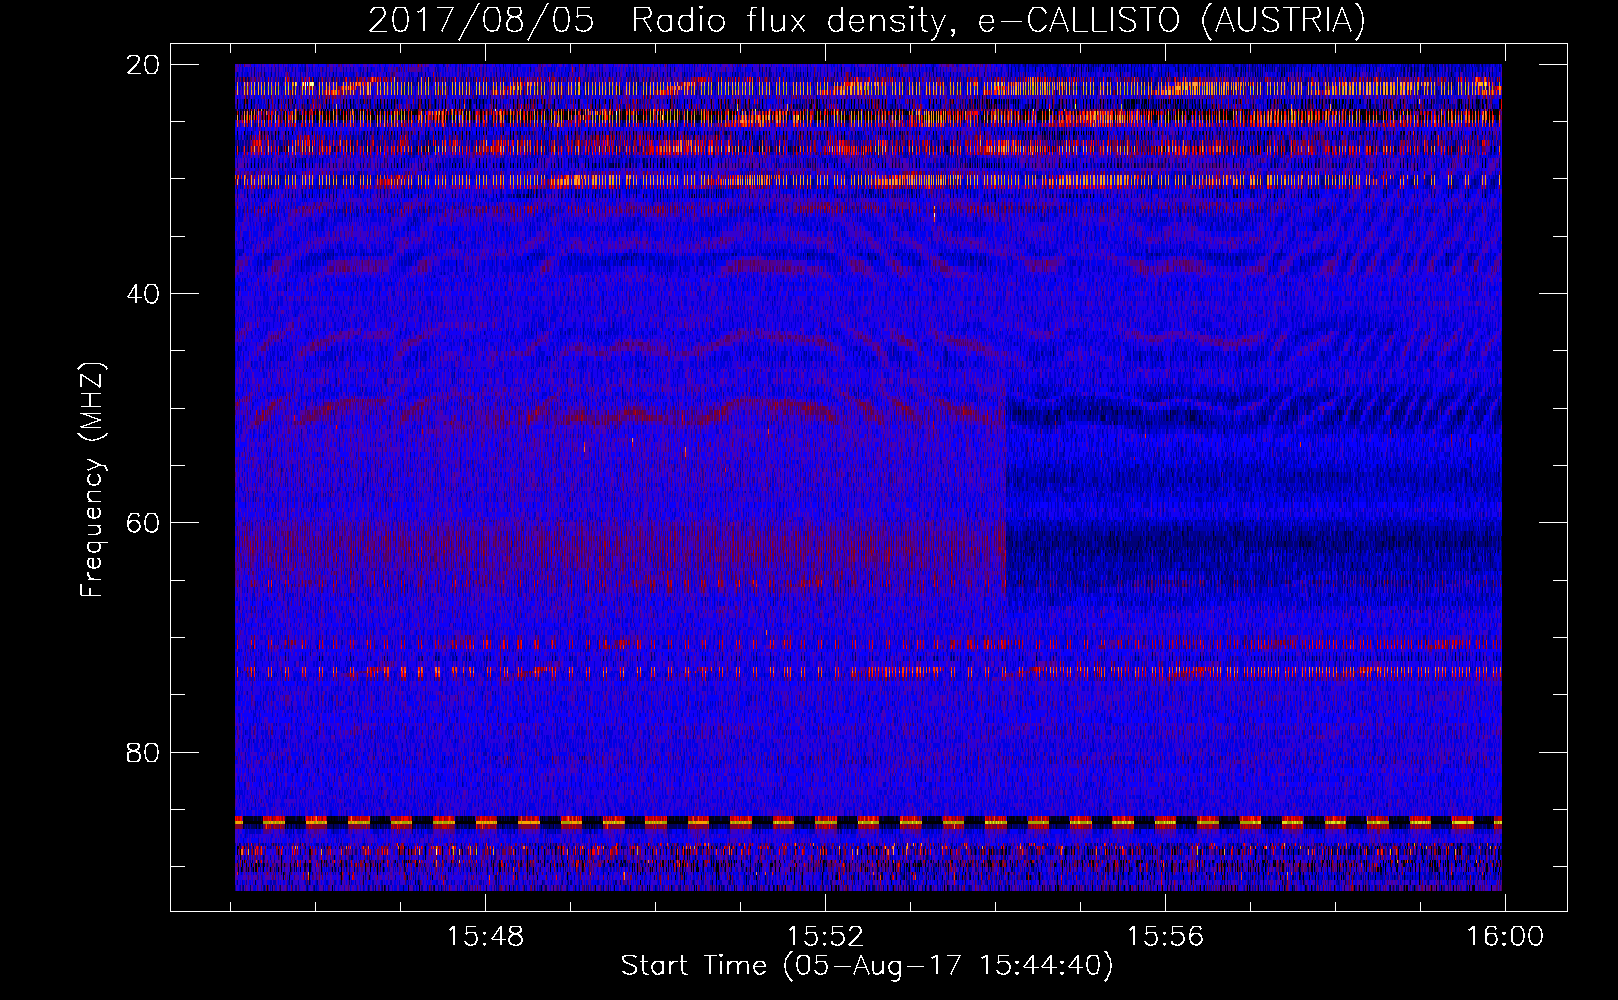Click the frequency tick label '60'
Viewport: 1618px width, 1000px height.
tap(142, 522)
